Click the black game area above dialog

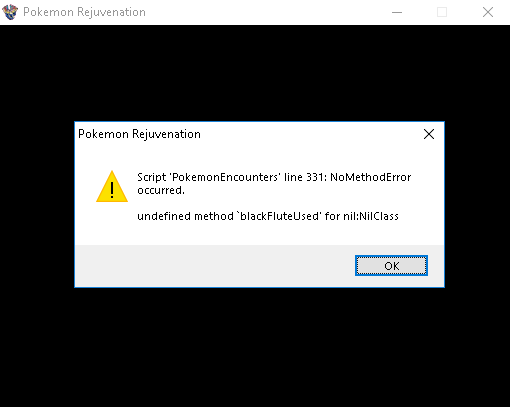255,73
